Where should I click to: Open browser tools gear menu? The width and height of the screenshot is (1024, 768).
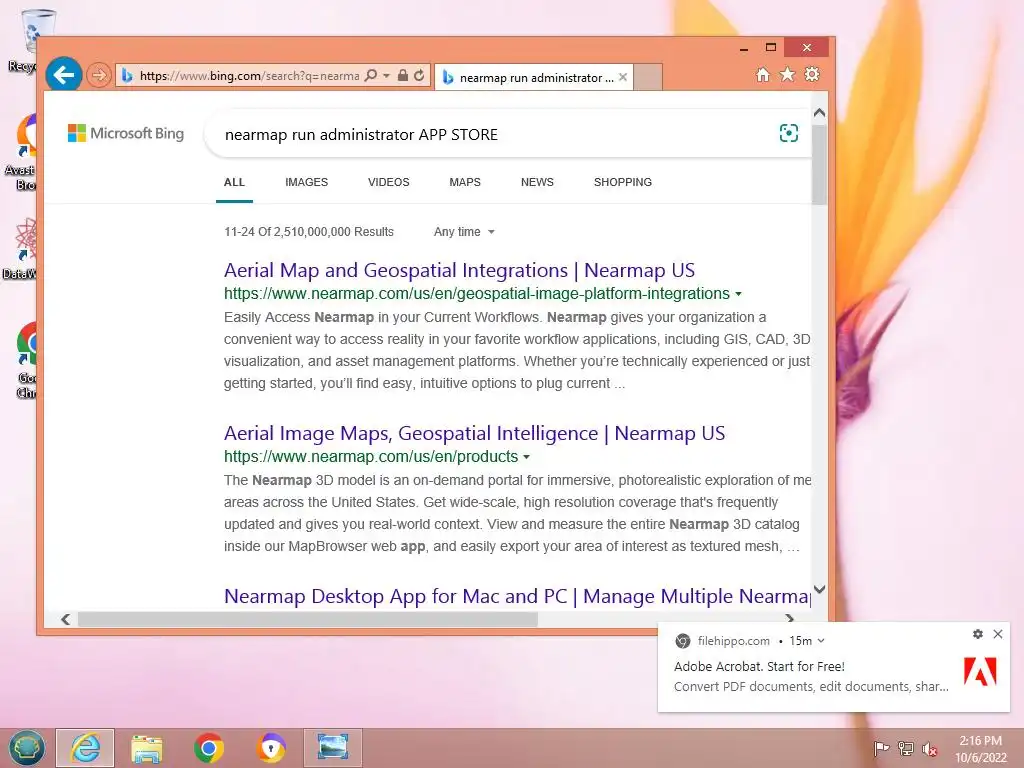(812, 74)
